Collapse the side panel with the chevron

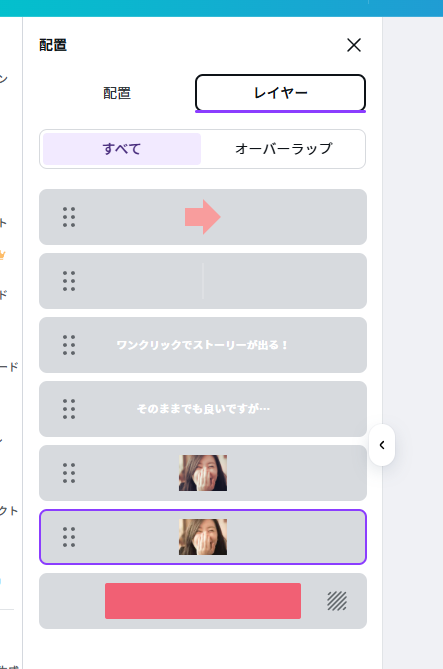coord(382,445)
